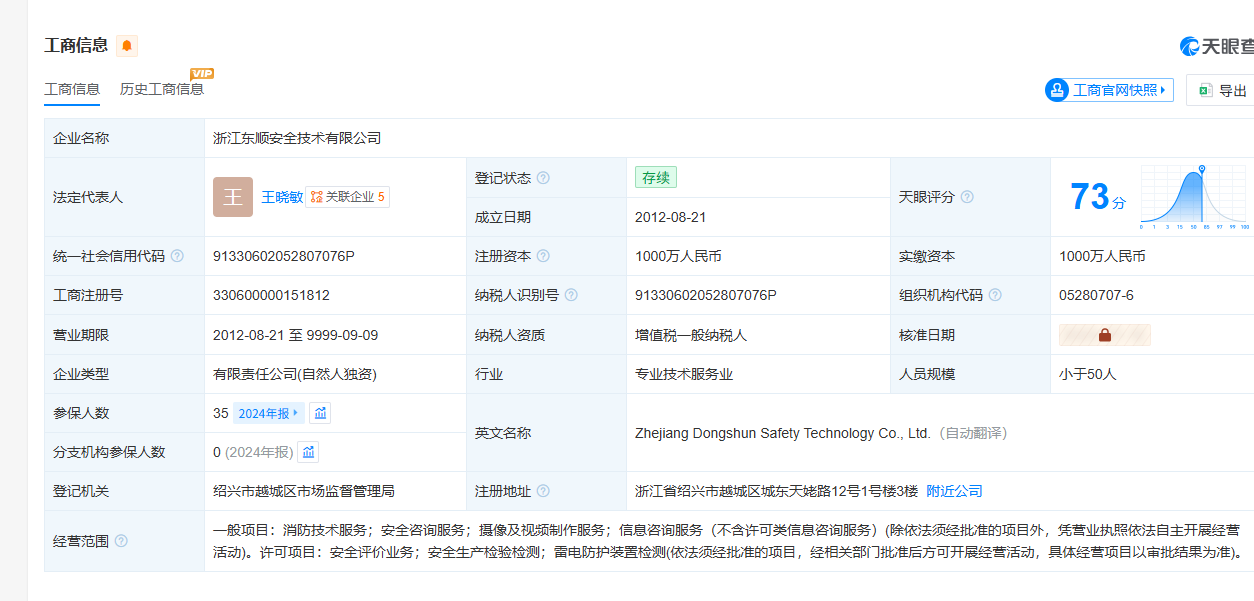Click help icon next to 注册资本
This screenshot has width=1254, height=601.
point(543,256)
